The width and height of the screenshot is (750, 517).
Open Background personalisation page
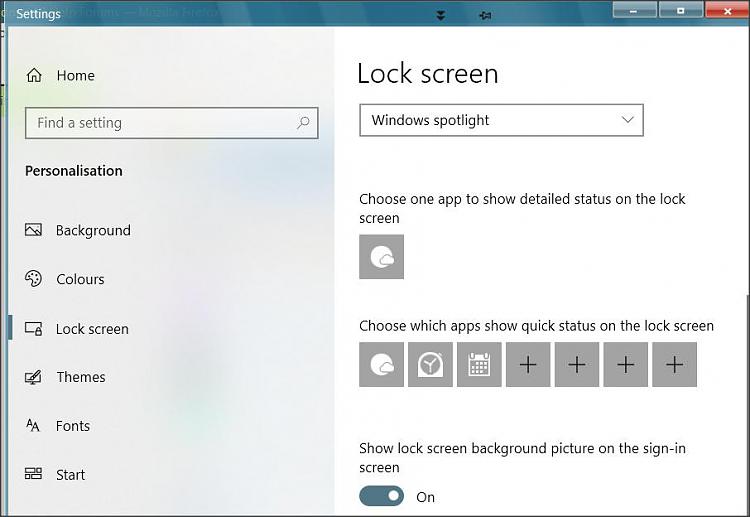[x=93, y=231]
